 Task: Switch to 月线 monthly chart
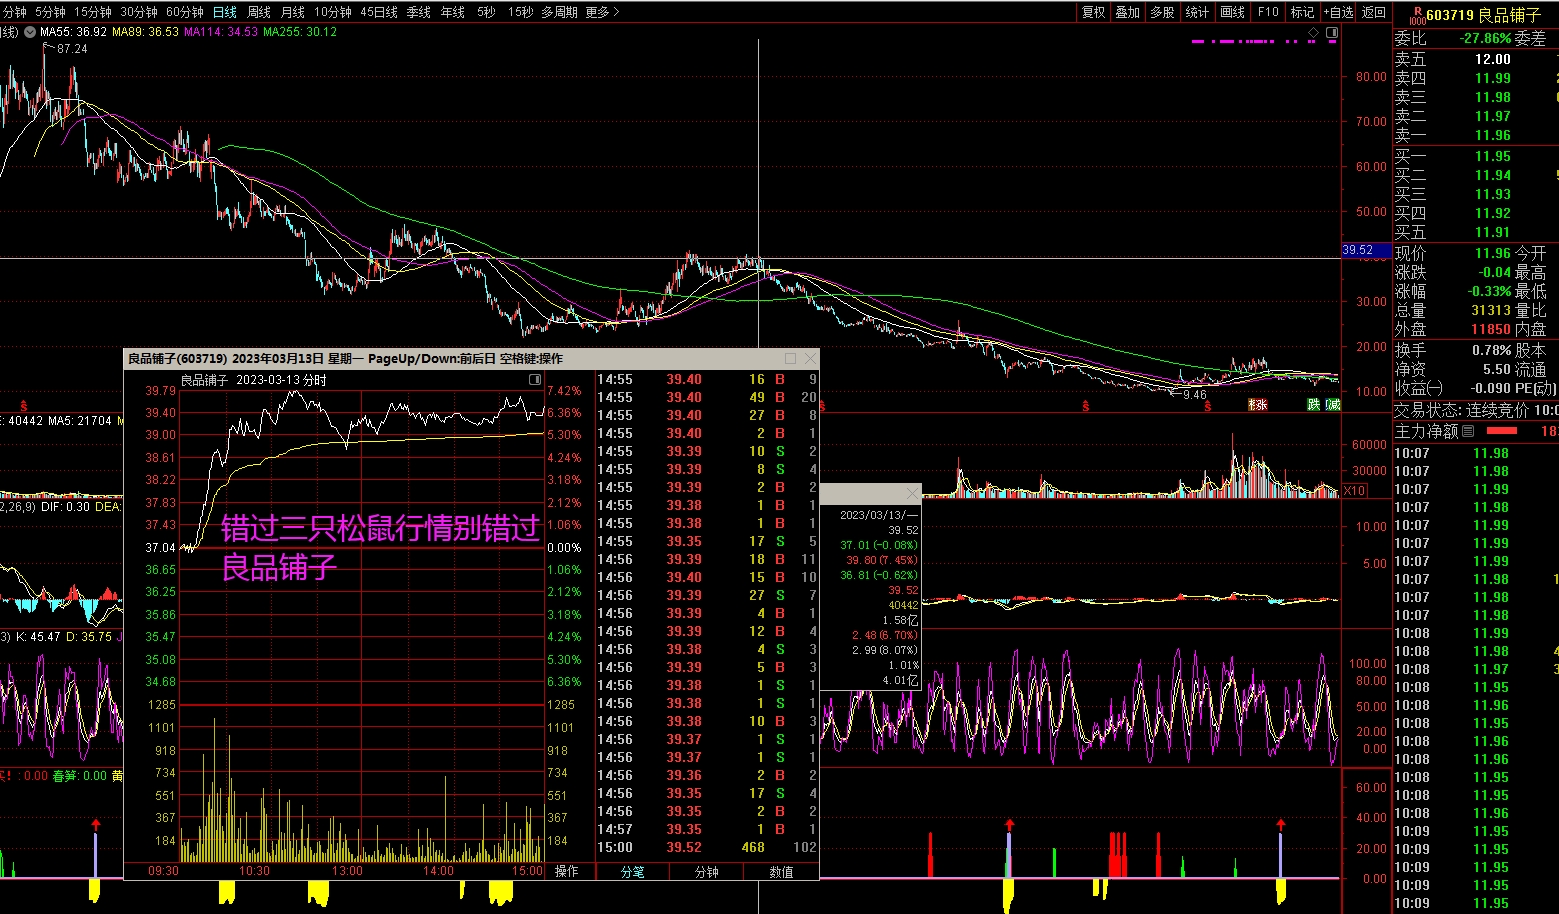tap(293, 12)
